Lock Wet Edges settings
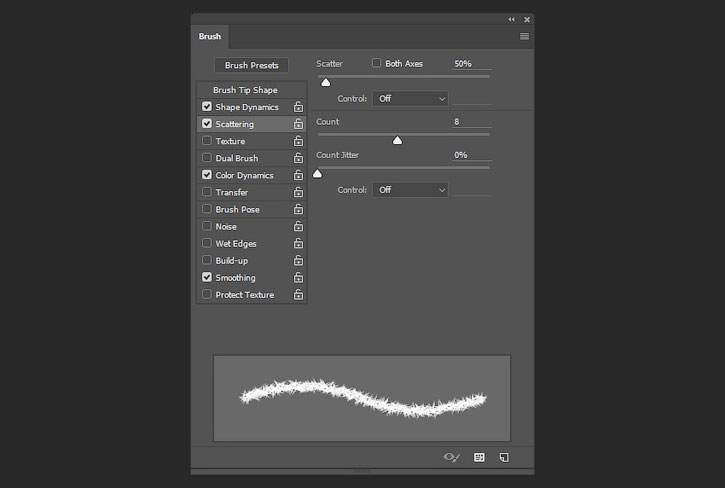The height and width of the screenshot is (488, 725). pyautogui.click(x=298, y=244)
